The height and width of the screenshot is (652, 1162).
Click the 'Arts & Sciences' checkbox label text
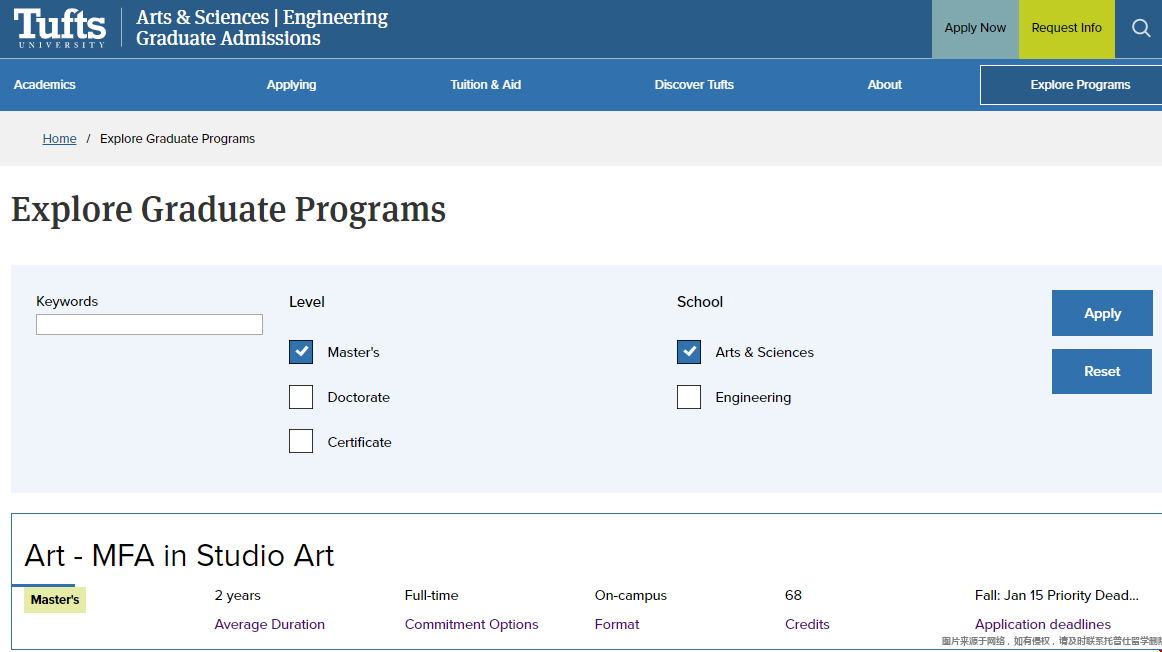point(764,353)
